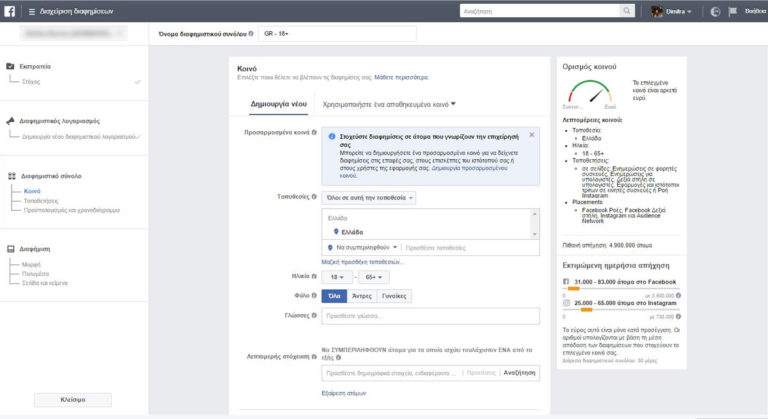
Task: Focus Προσθέστε γλώσσα input field
Action: coord(431,316)
